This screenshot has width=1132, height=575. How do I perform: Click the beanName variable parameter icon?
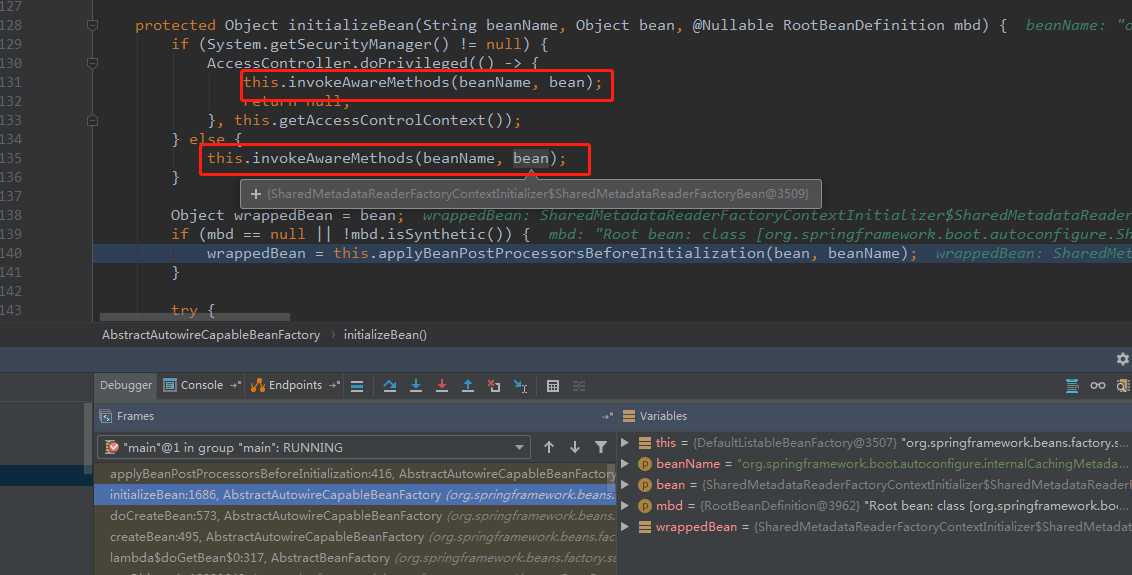coord(645,464)
